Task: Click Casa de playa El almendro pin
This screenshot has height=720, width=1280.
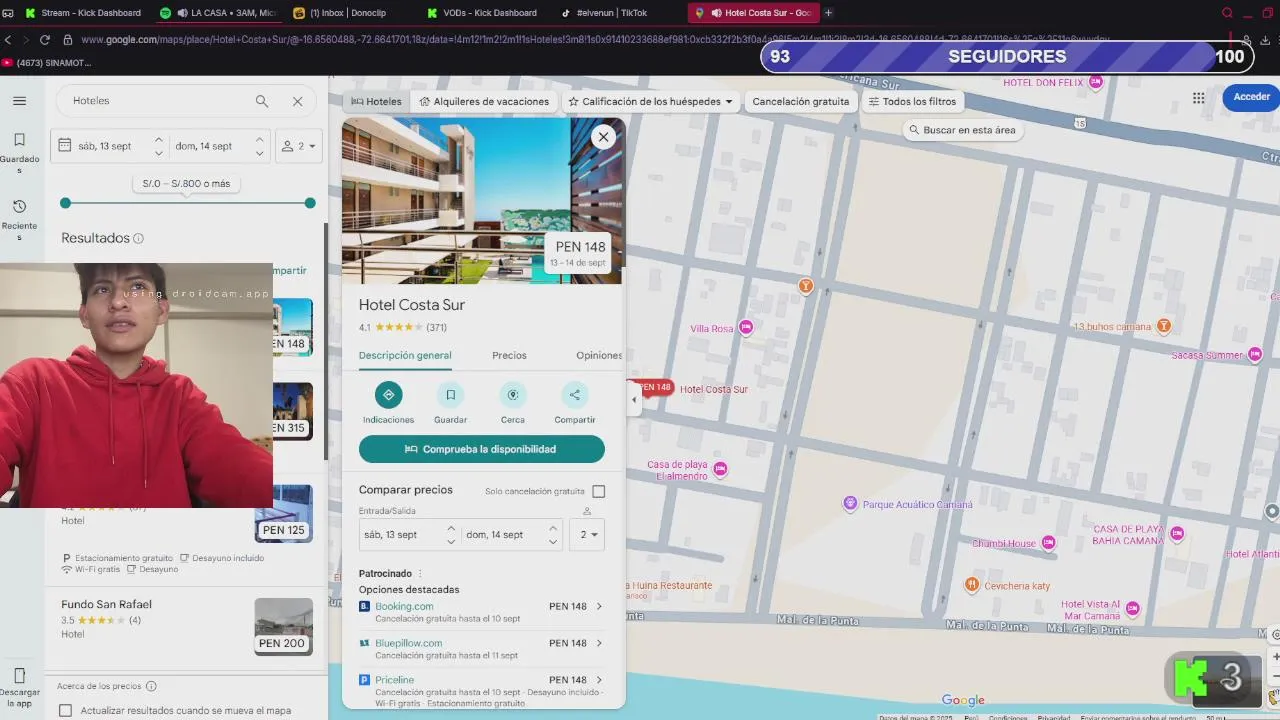Action: coord(720,469)
